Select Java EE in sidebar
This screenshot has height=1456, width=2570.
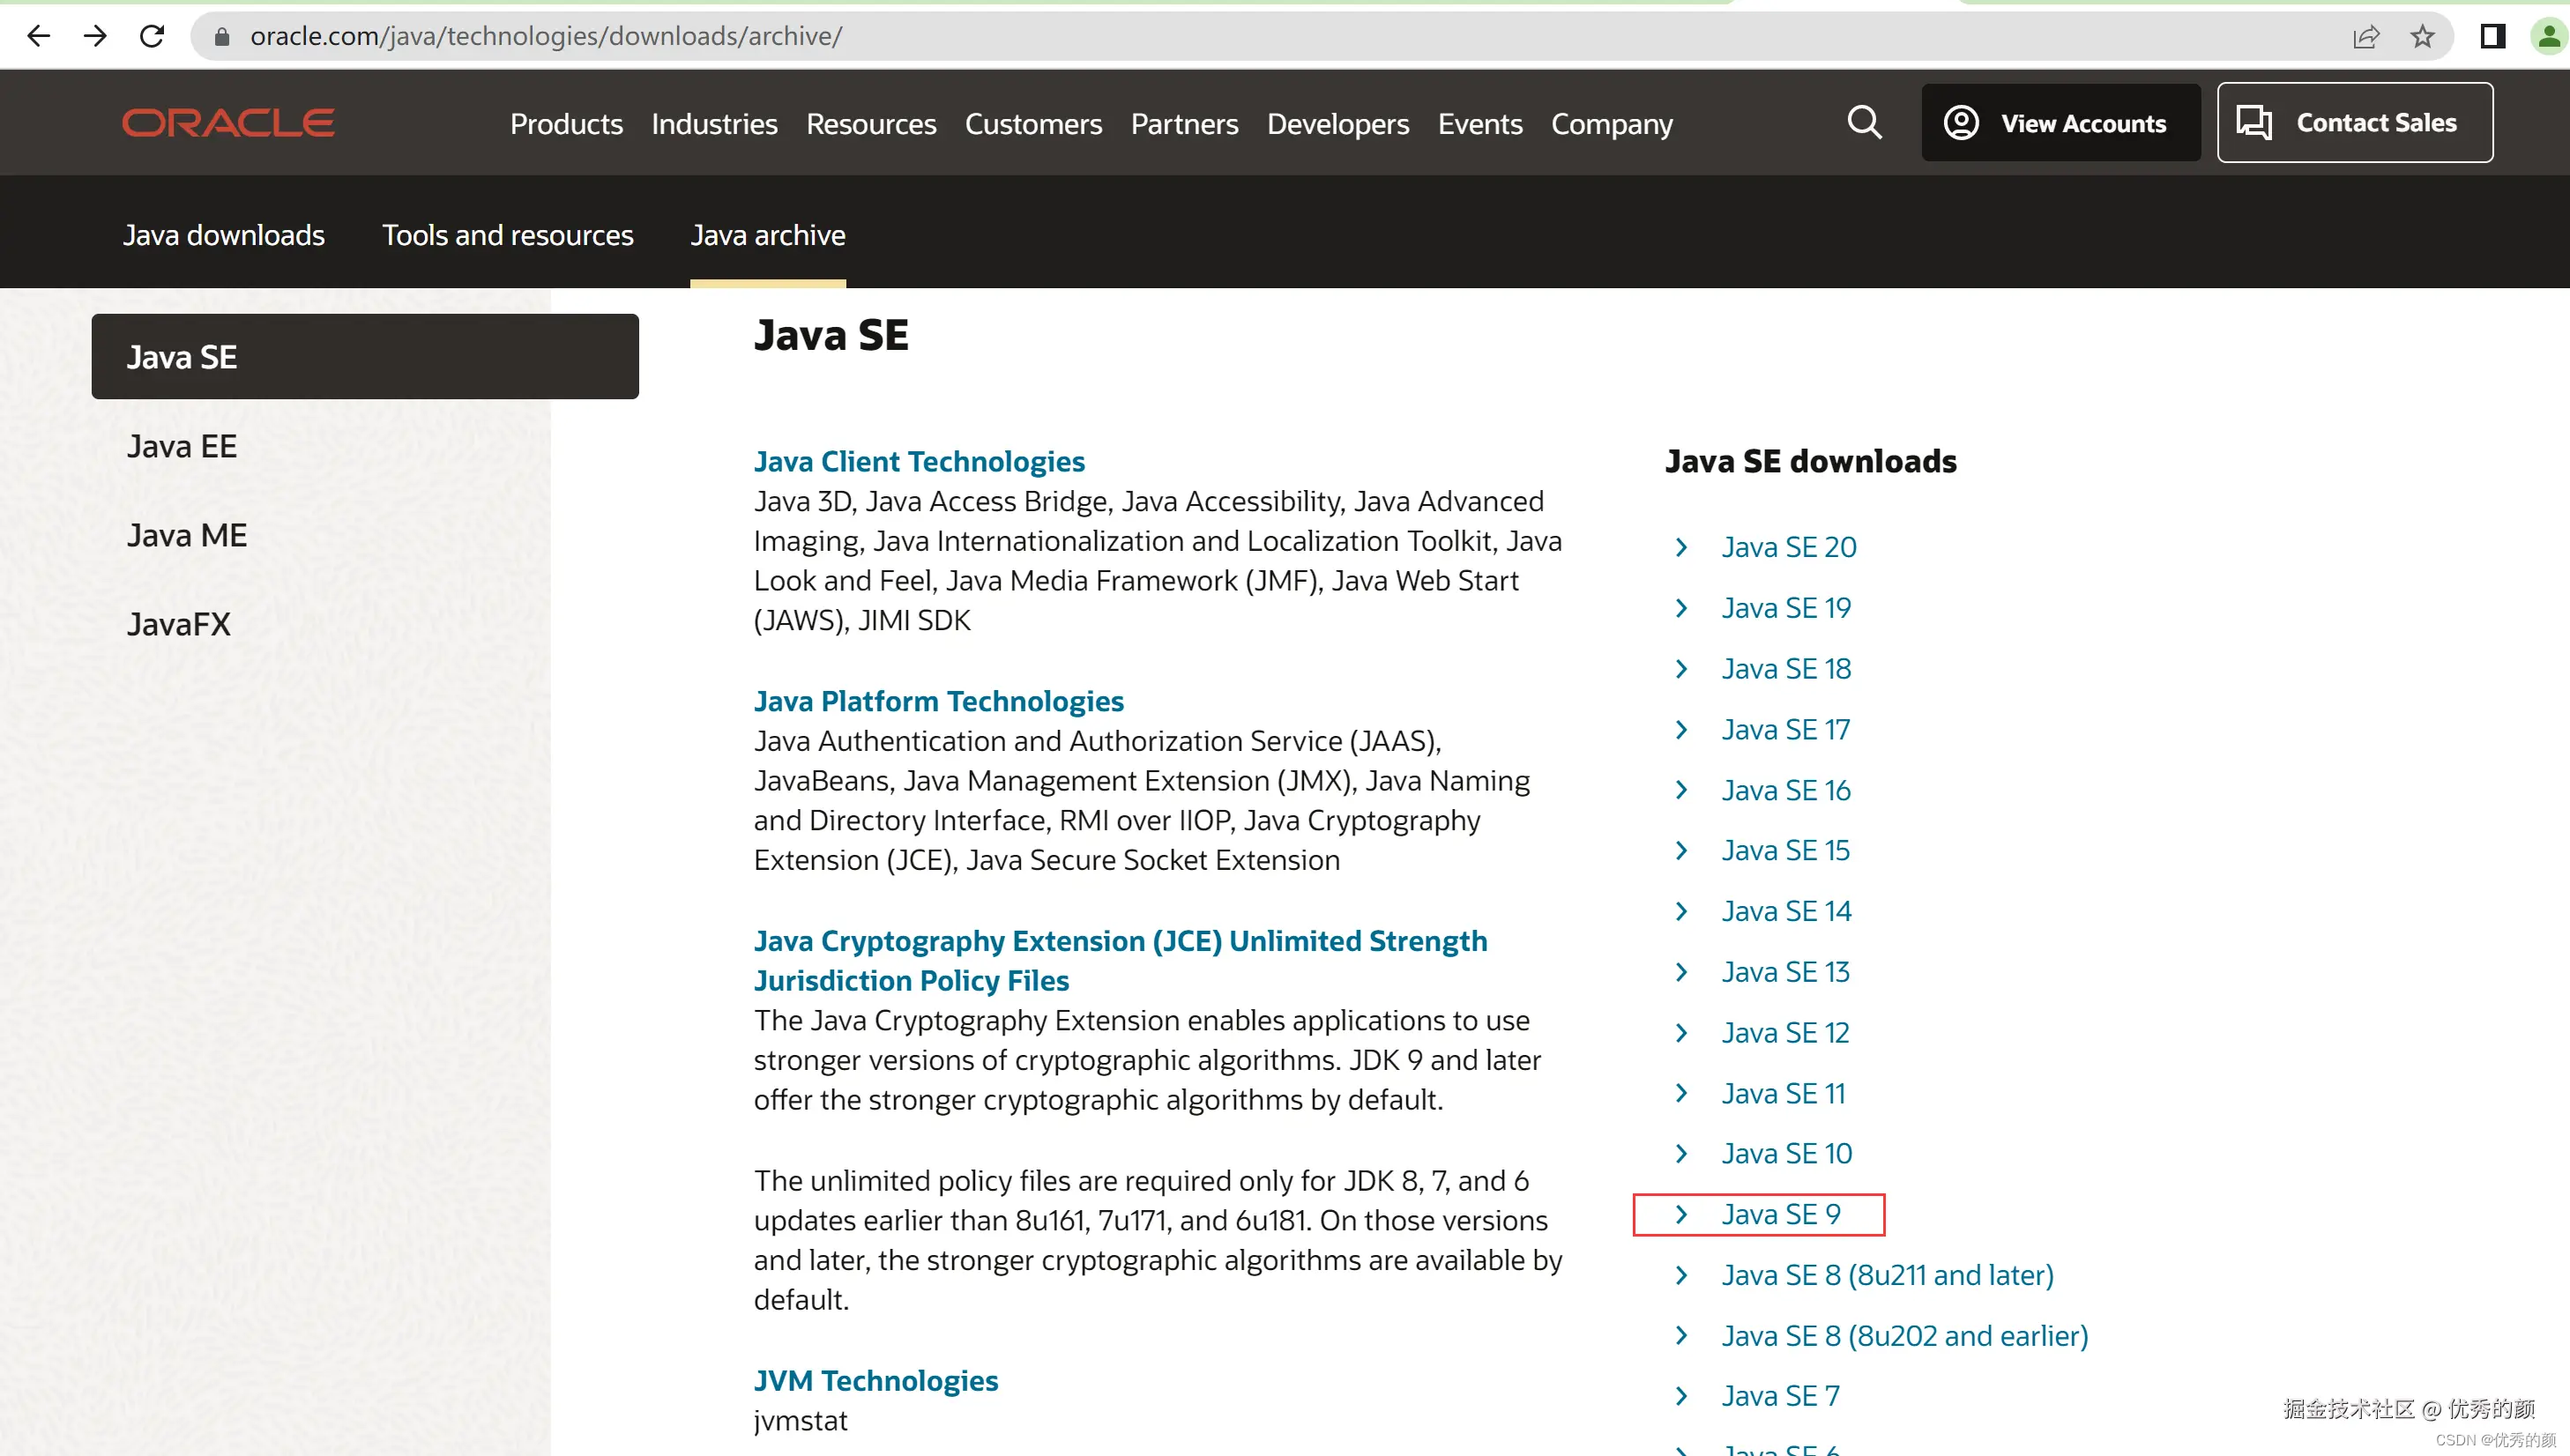[x=182, y=446]
